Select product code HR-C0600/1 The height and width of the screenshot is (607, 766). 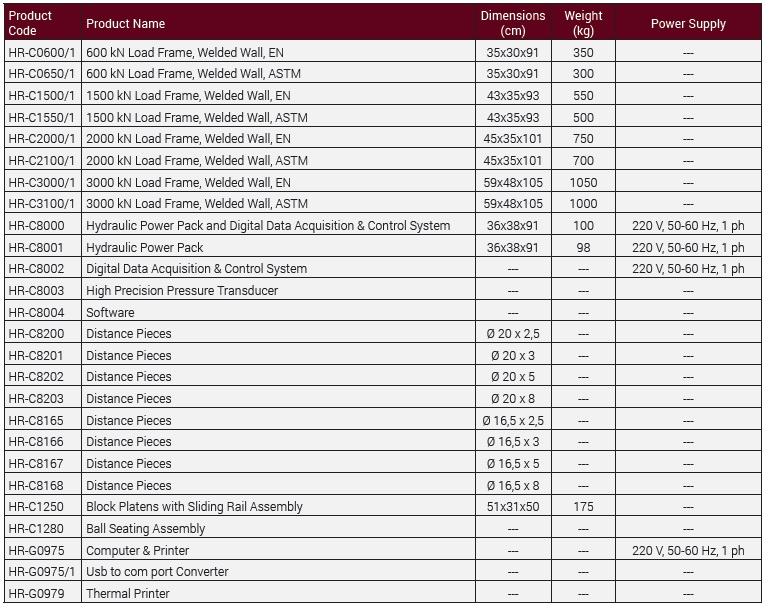[41, 52]
